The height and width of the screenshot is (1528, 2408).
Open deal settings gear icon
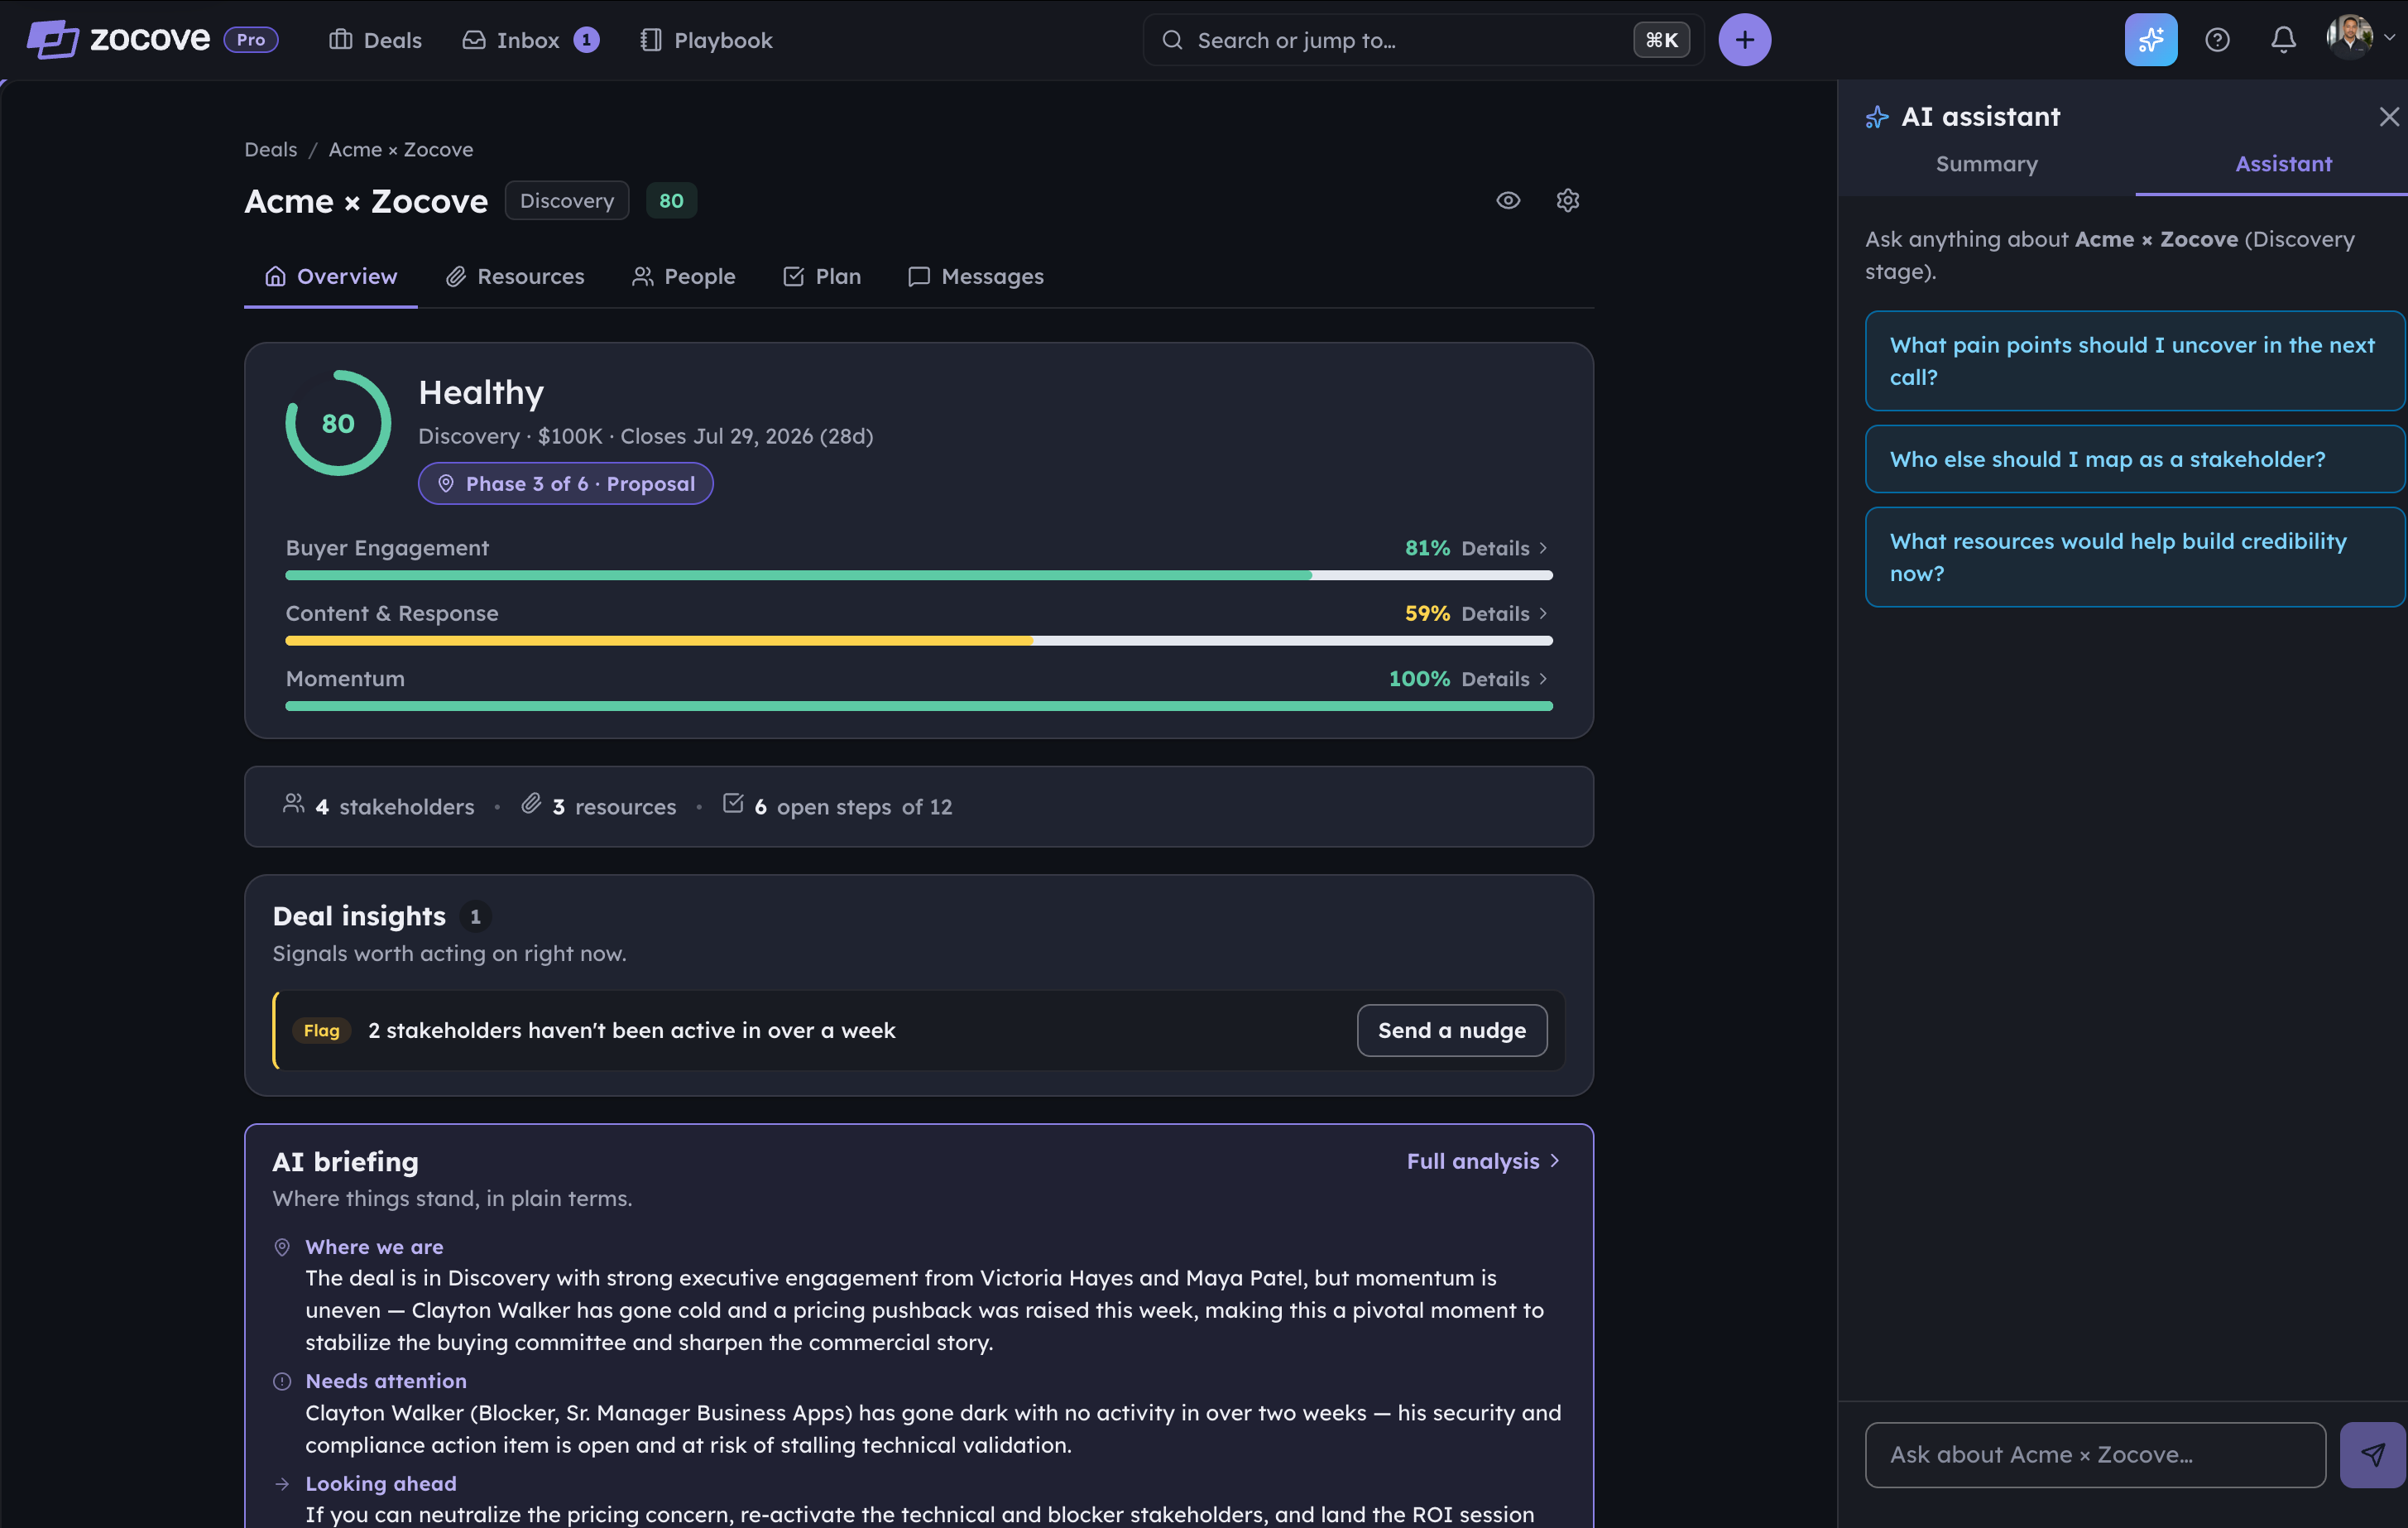click(1567, 201)
